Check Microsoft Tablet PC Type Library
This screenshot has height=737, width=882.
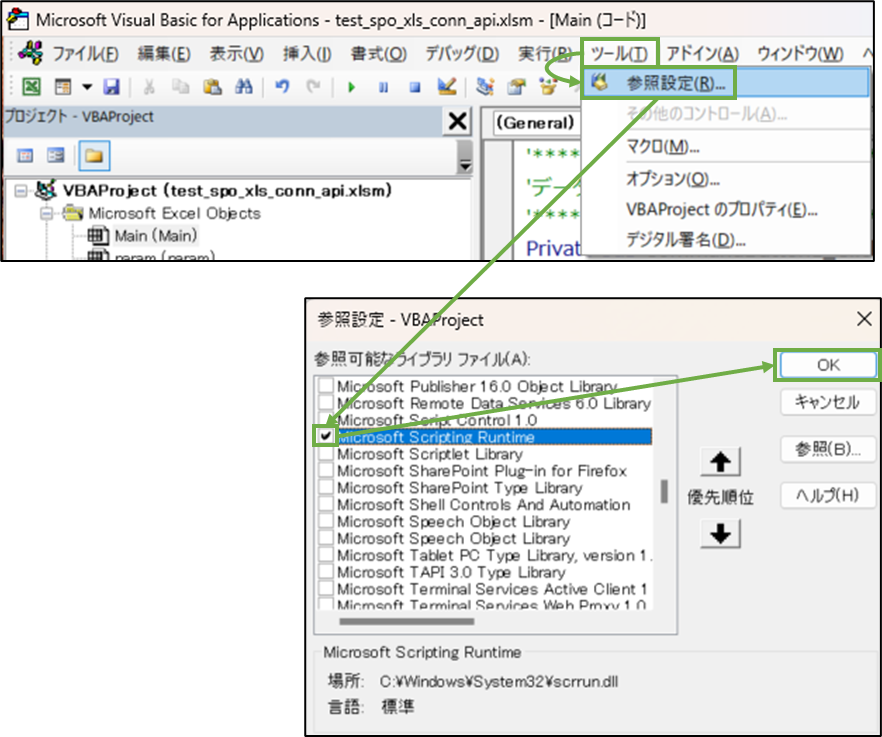[x=326, y=555]
